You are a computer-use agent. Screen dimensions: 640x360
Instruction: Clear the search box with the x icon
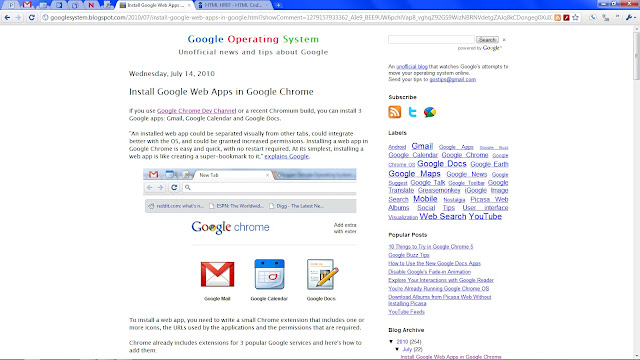point(504,40)
